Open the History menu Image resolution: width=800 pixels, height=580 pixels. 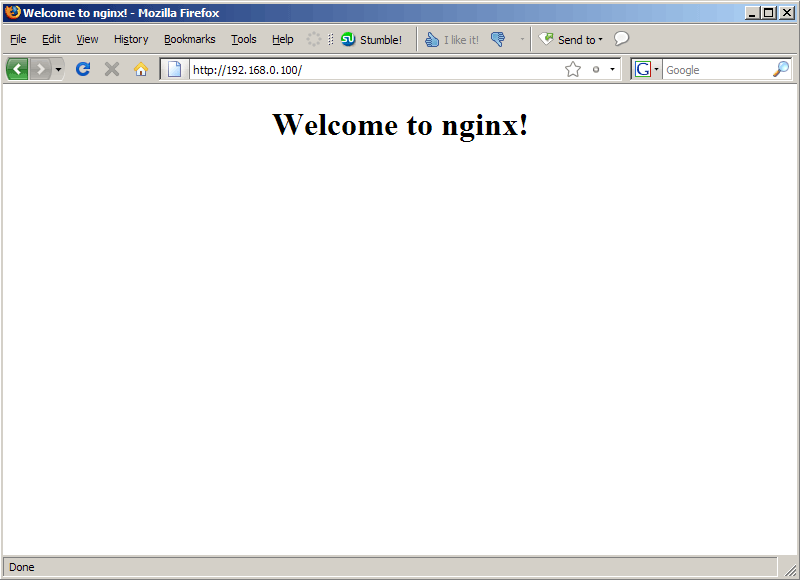[x=131, y=39]
